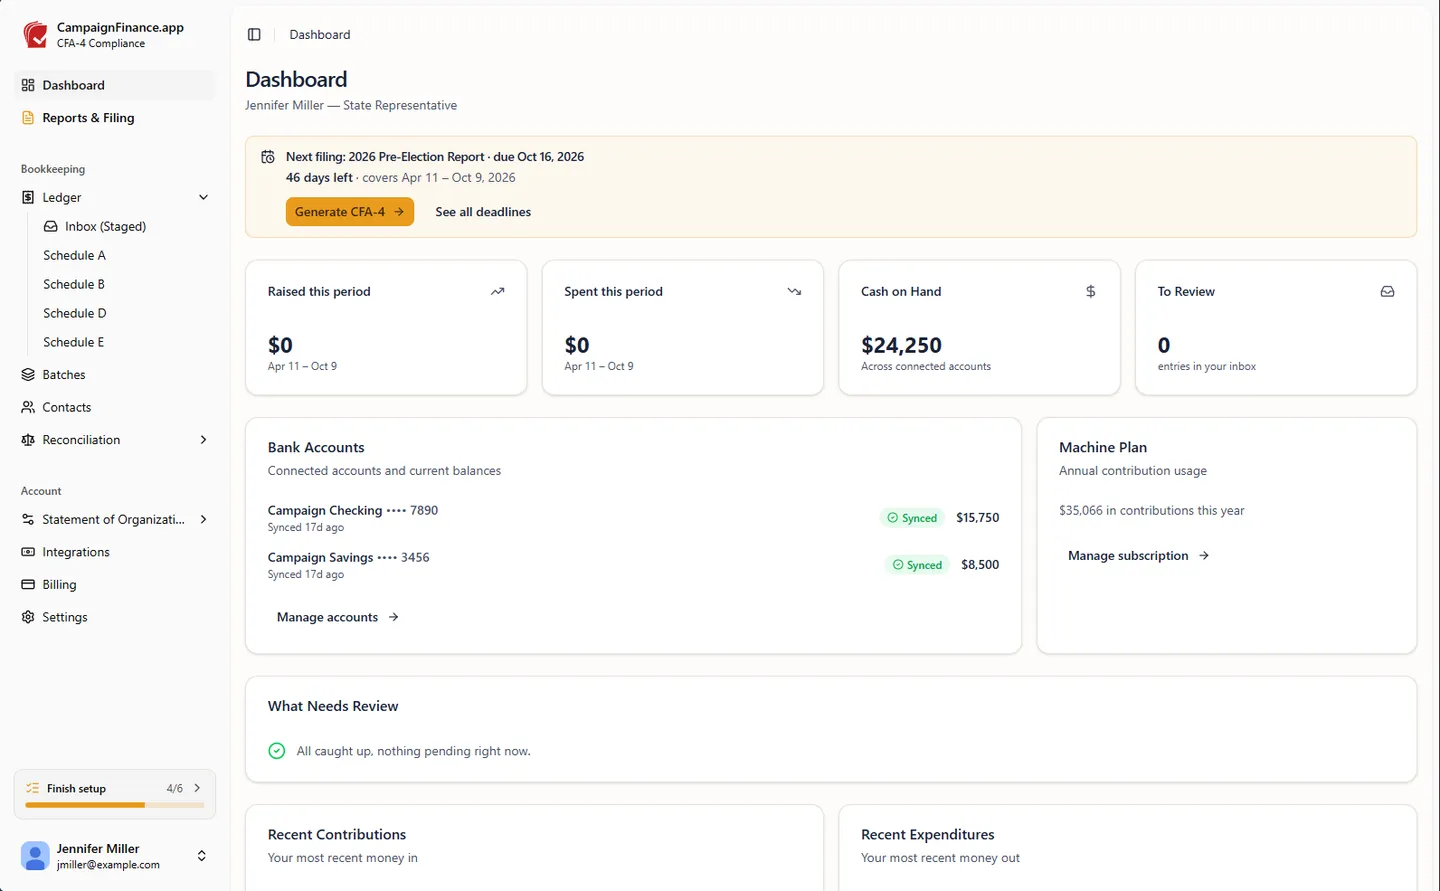Expand Statement of Organization chevron

click(204, 520)
